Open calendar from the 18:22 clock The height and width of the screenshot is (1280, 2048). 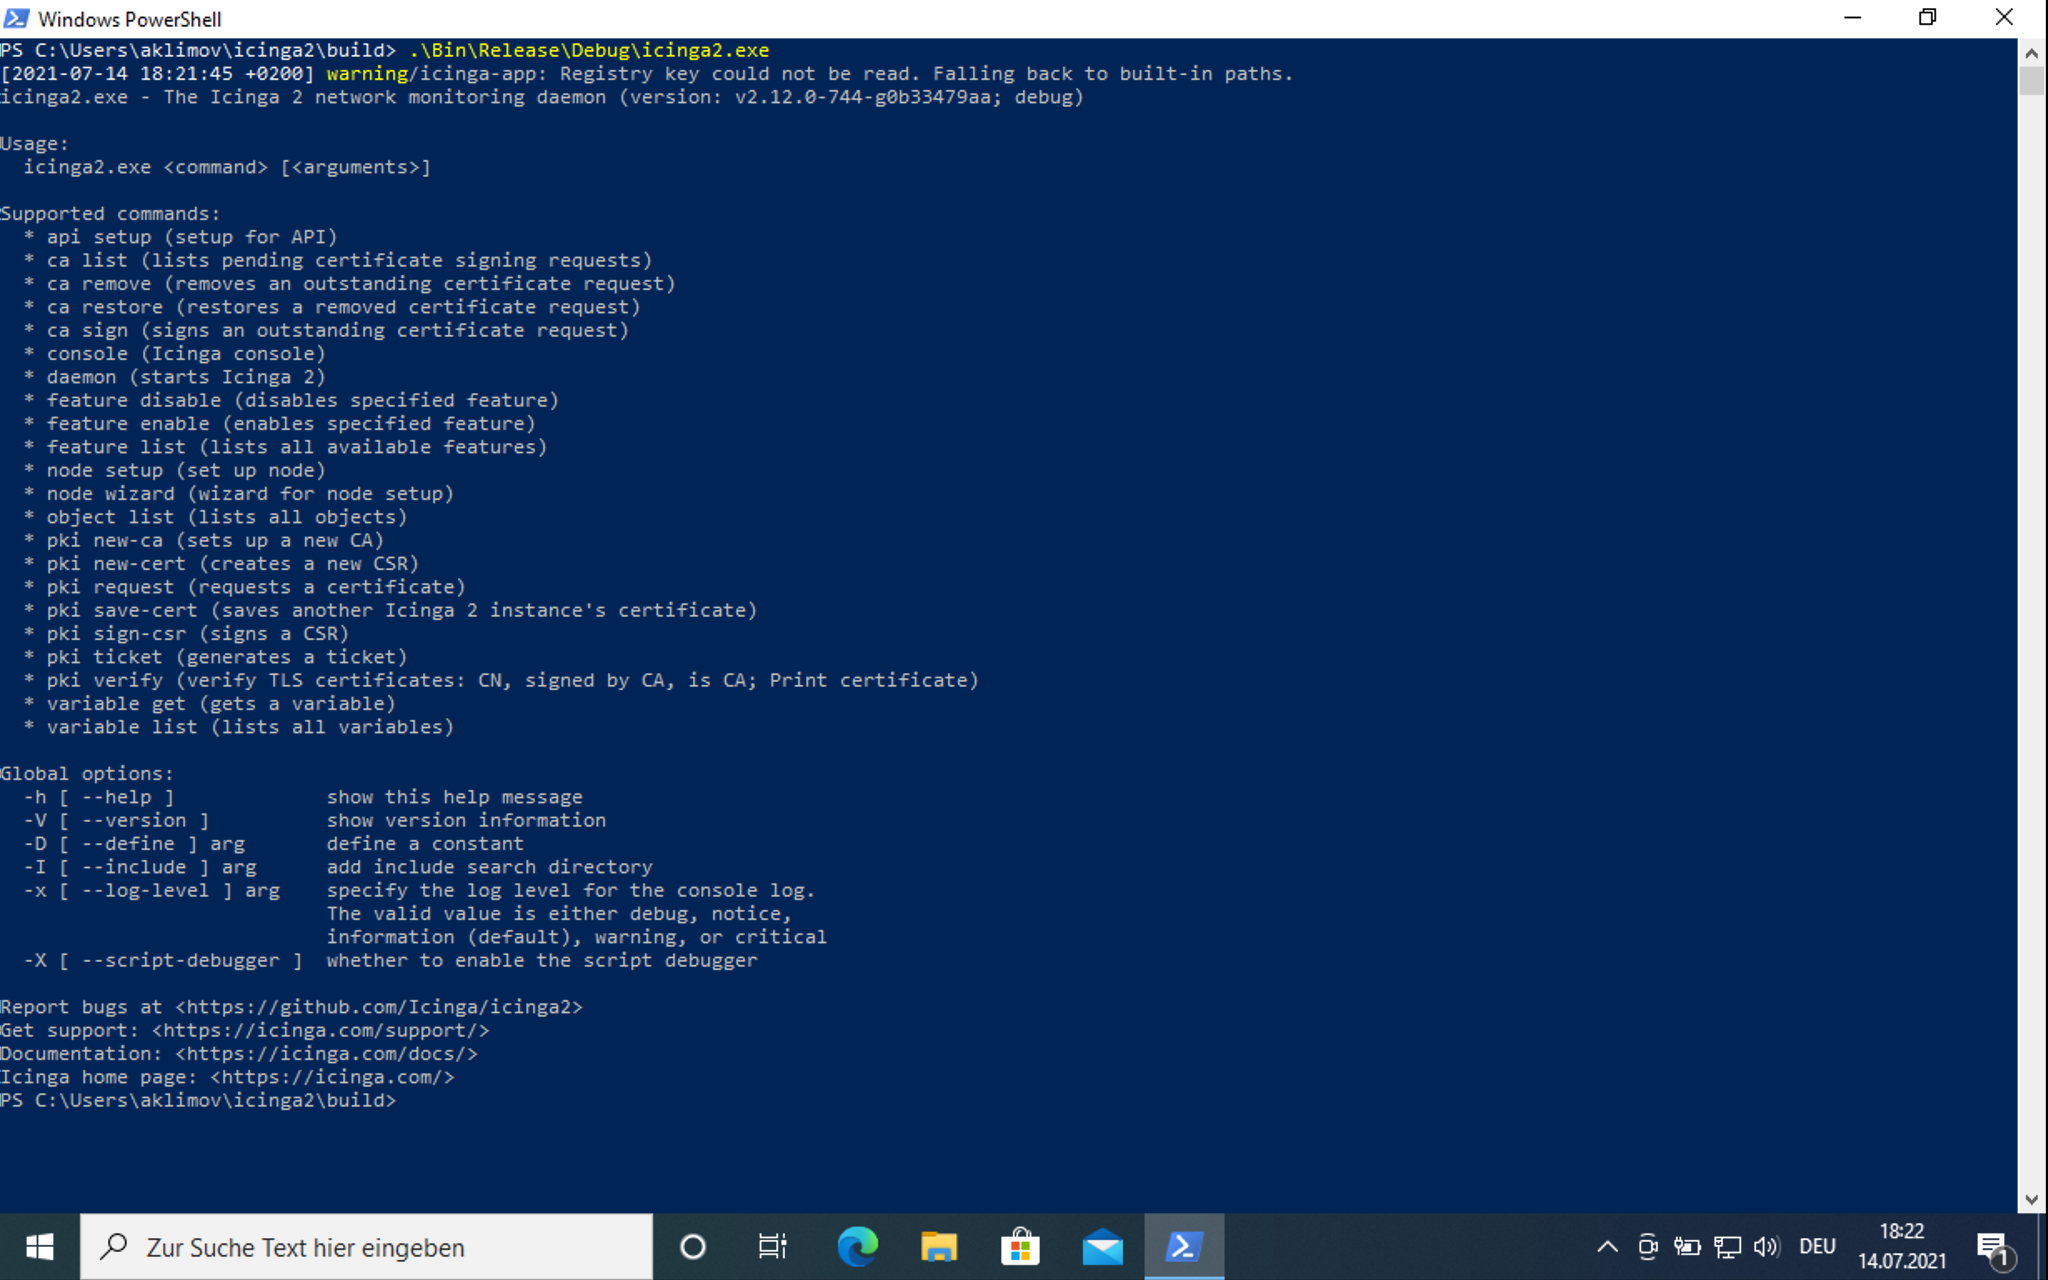(x=1901, y=1247)
